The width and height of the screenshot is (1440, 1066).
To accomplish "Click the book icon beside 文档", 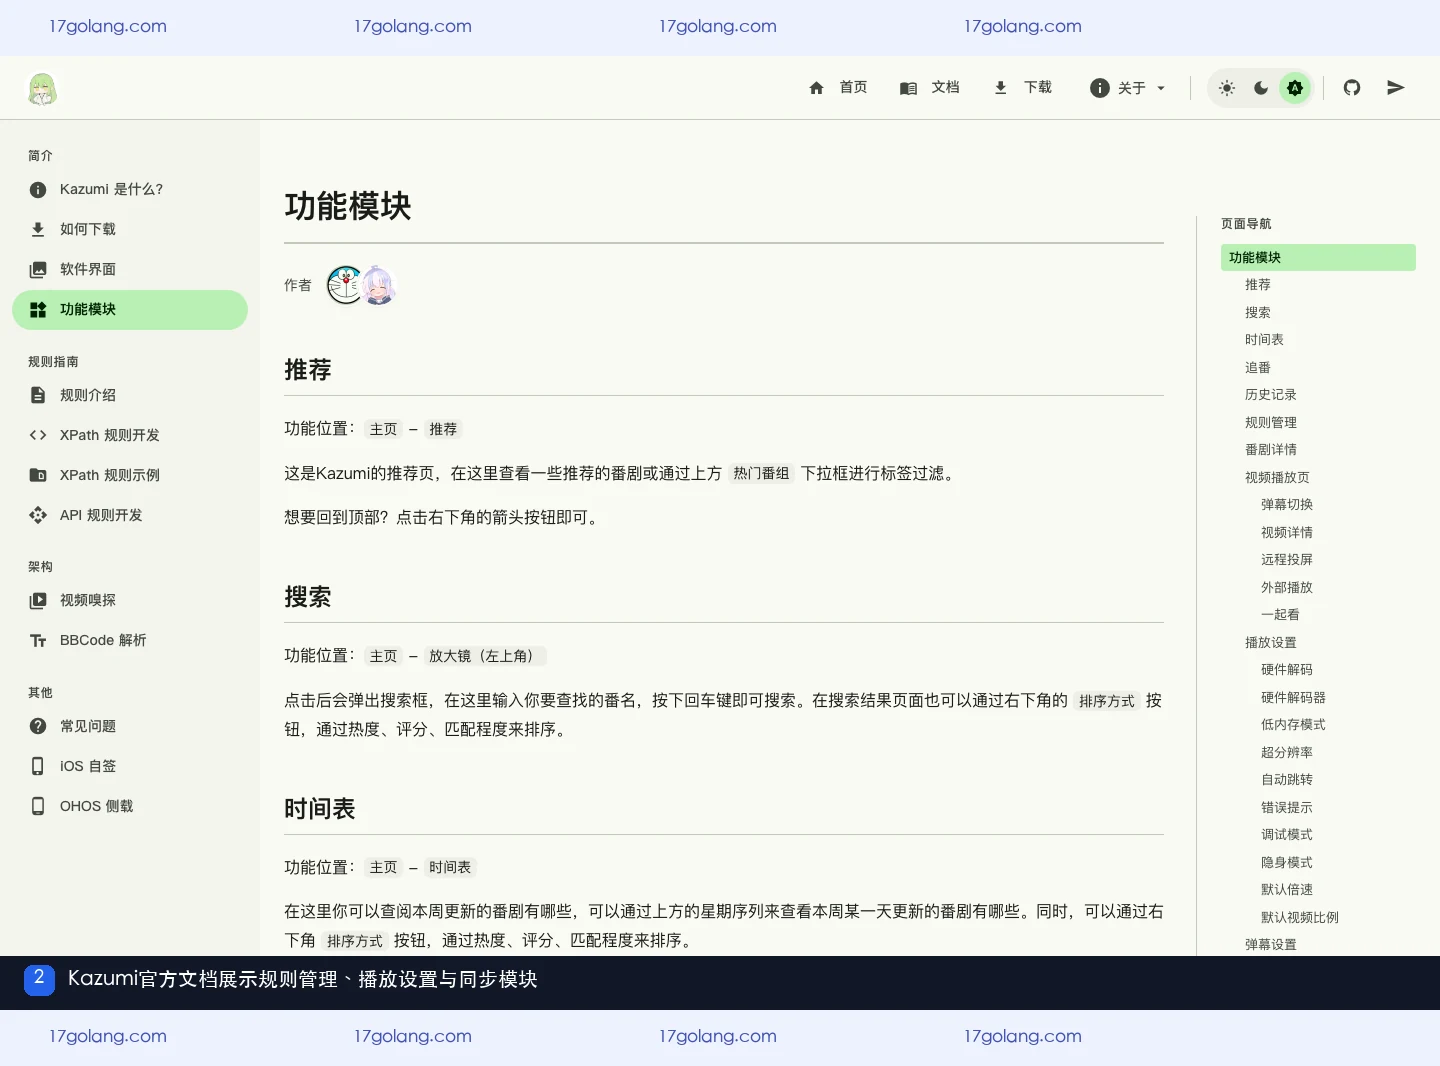I will 908,88.
